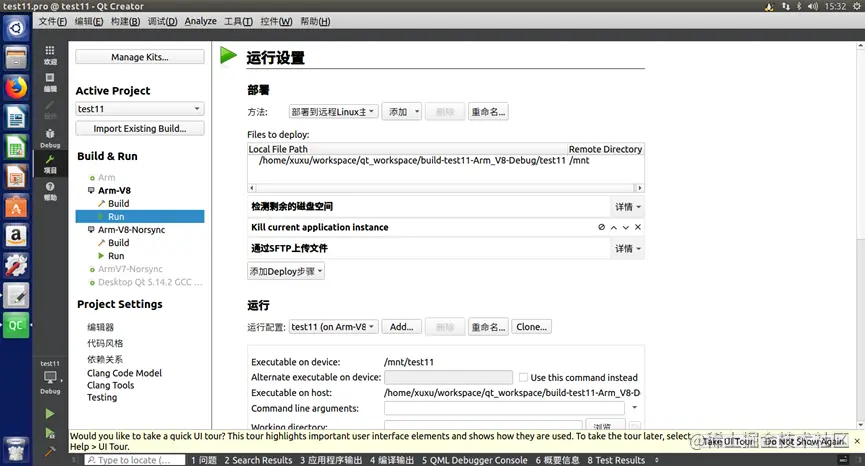Screen dimensions: 865x466
Task: Open deploy method dropdown 部署到远程Linux主
Action: pyautogui.click(x=333, y=112)
